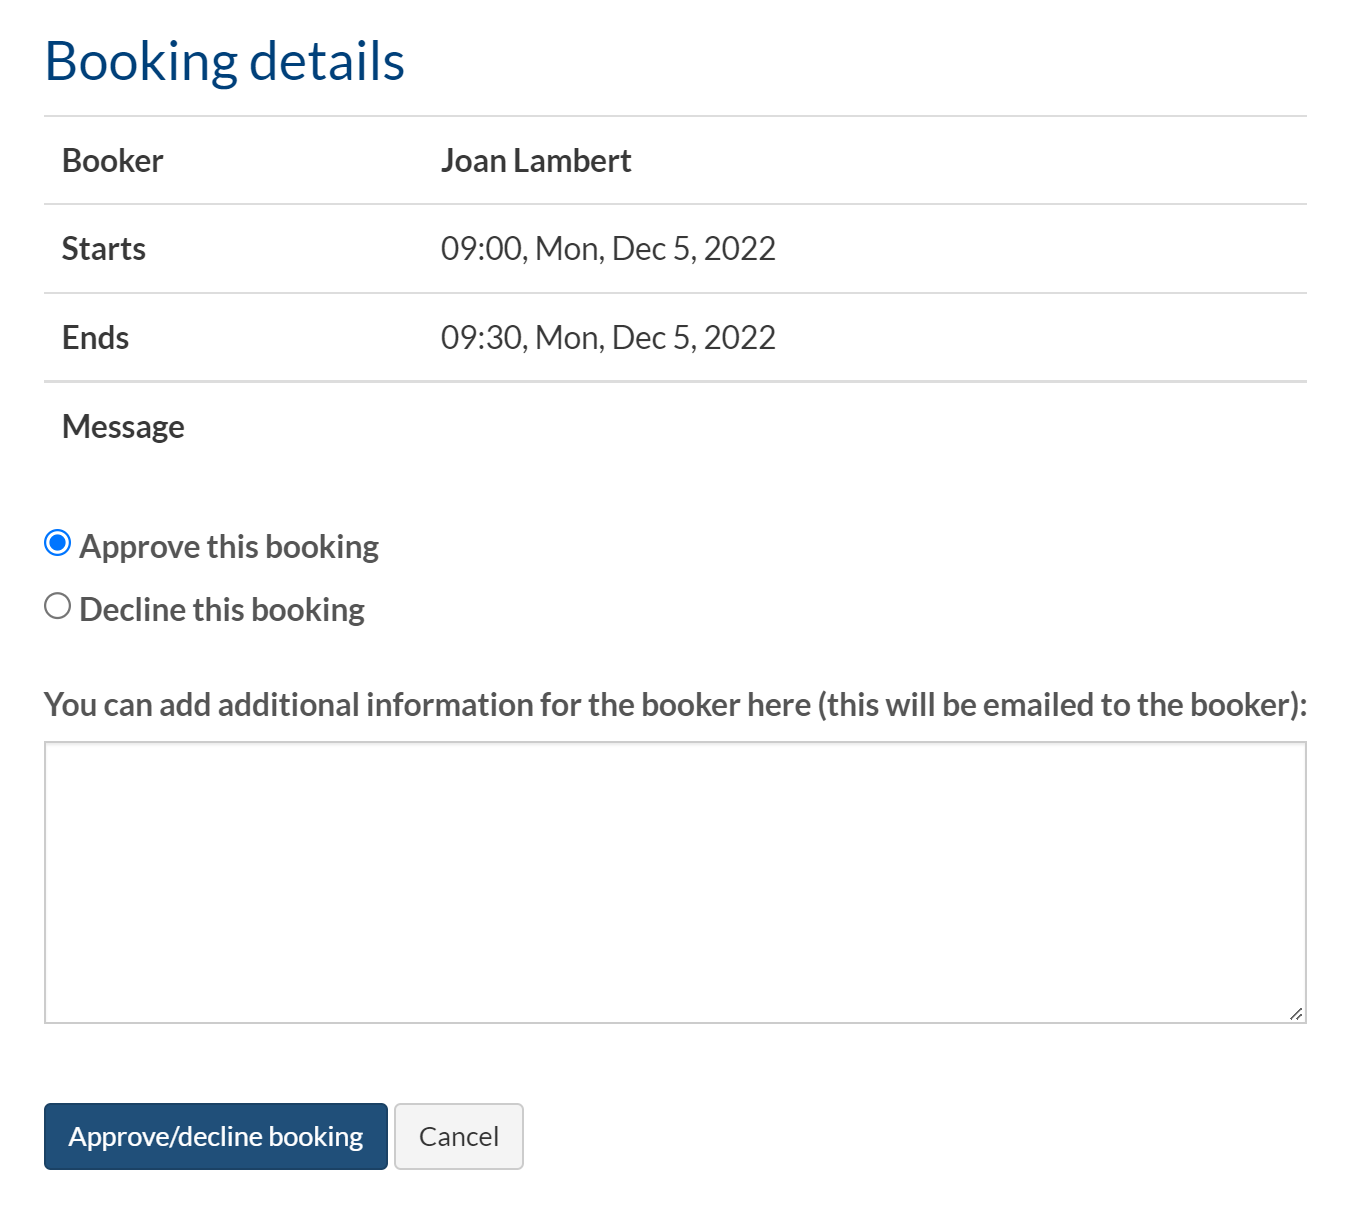Select the 'Approve this booking' radio button
1351x1214 pixels.
(x=58, y=544)
